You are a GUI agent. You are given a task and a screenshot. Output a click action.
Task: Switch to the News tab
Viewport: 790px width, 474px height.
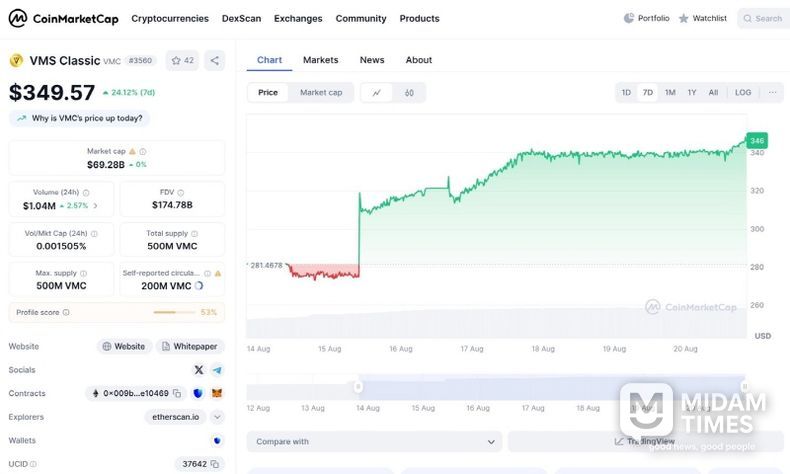[372, 60]
